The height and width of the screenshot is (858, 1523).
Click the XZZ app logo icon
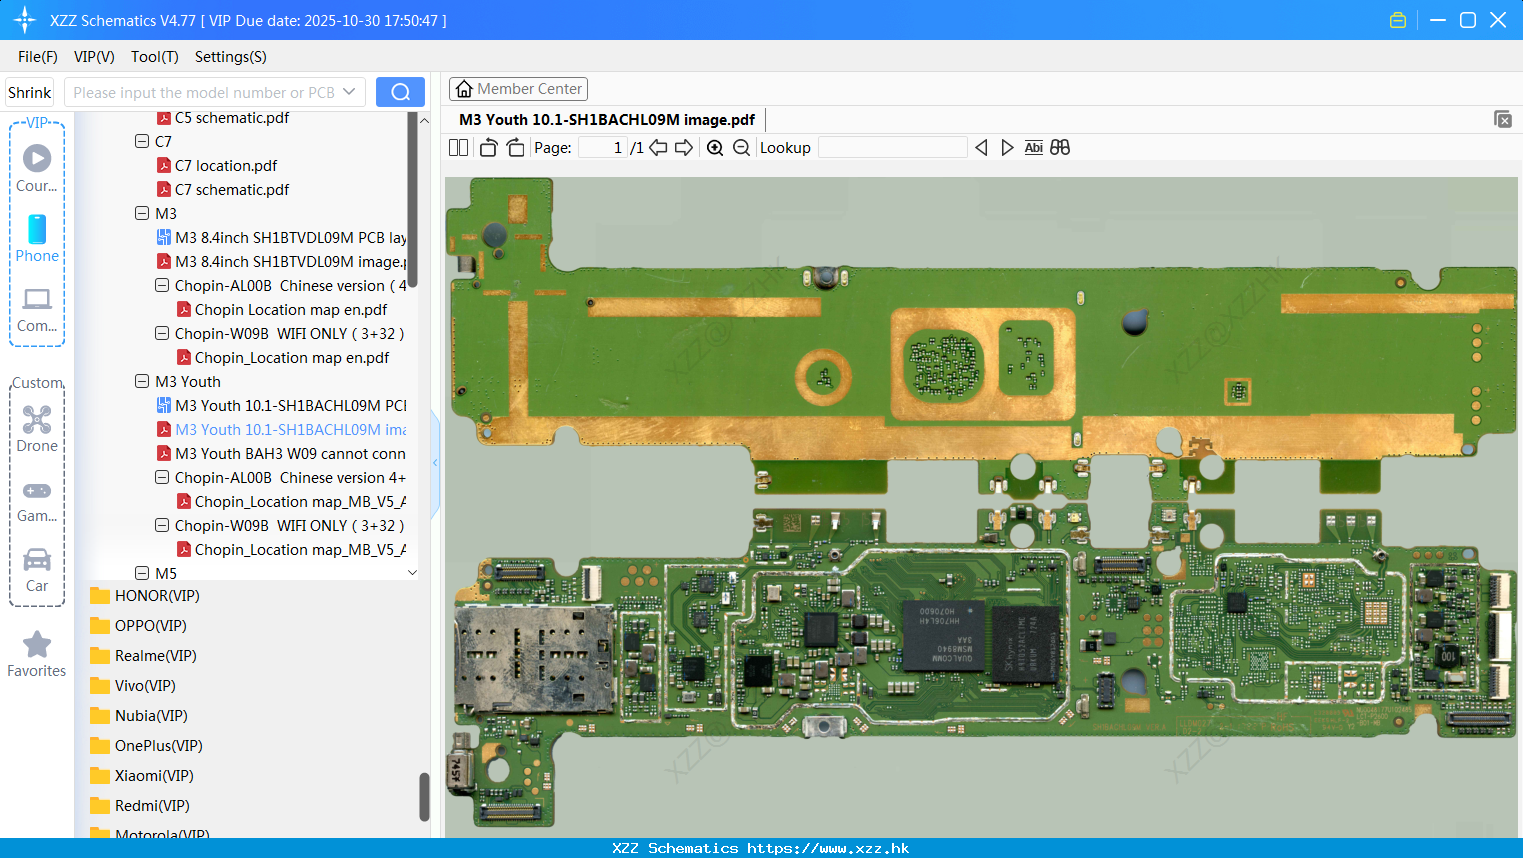tap(25, 20)
